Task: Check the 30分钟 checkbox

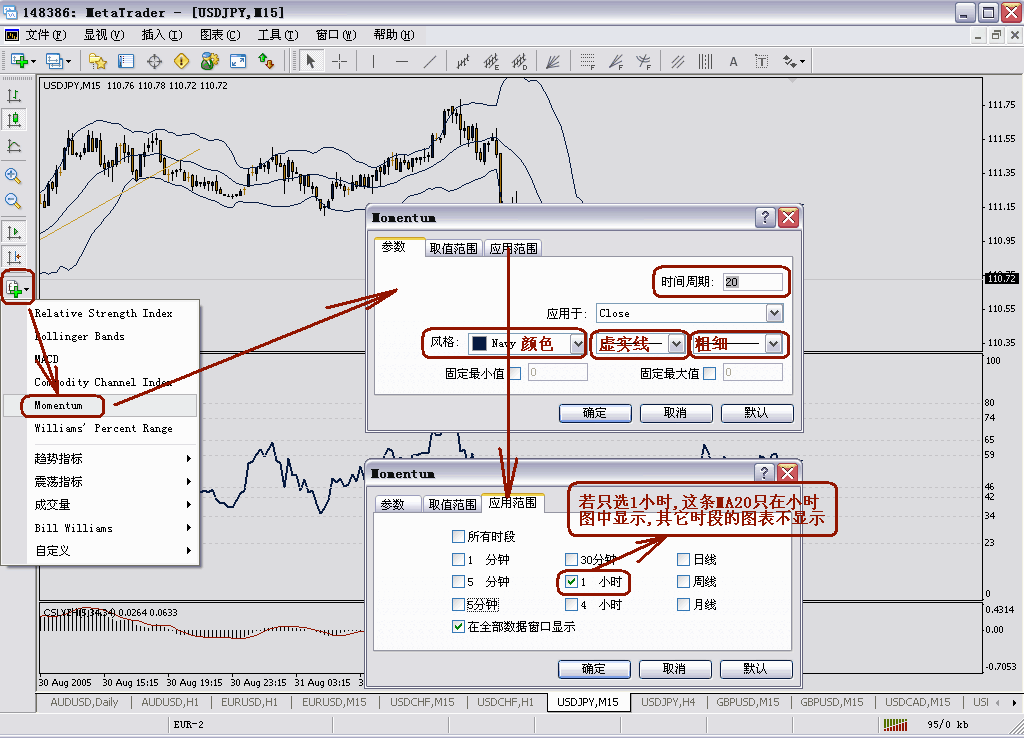Action: coord(571,559)
